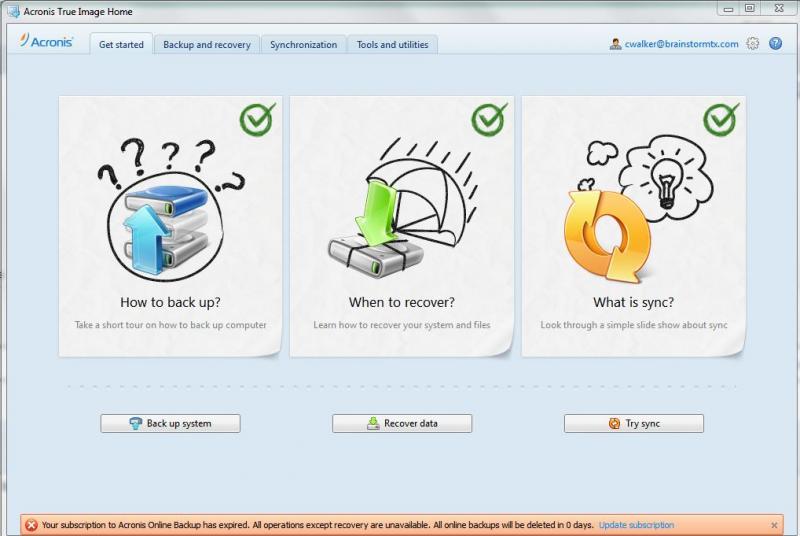This screenshot has width=800, height=536.
Task: Click the user account avatar icon
Action: 615,44
